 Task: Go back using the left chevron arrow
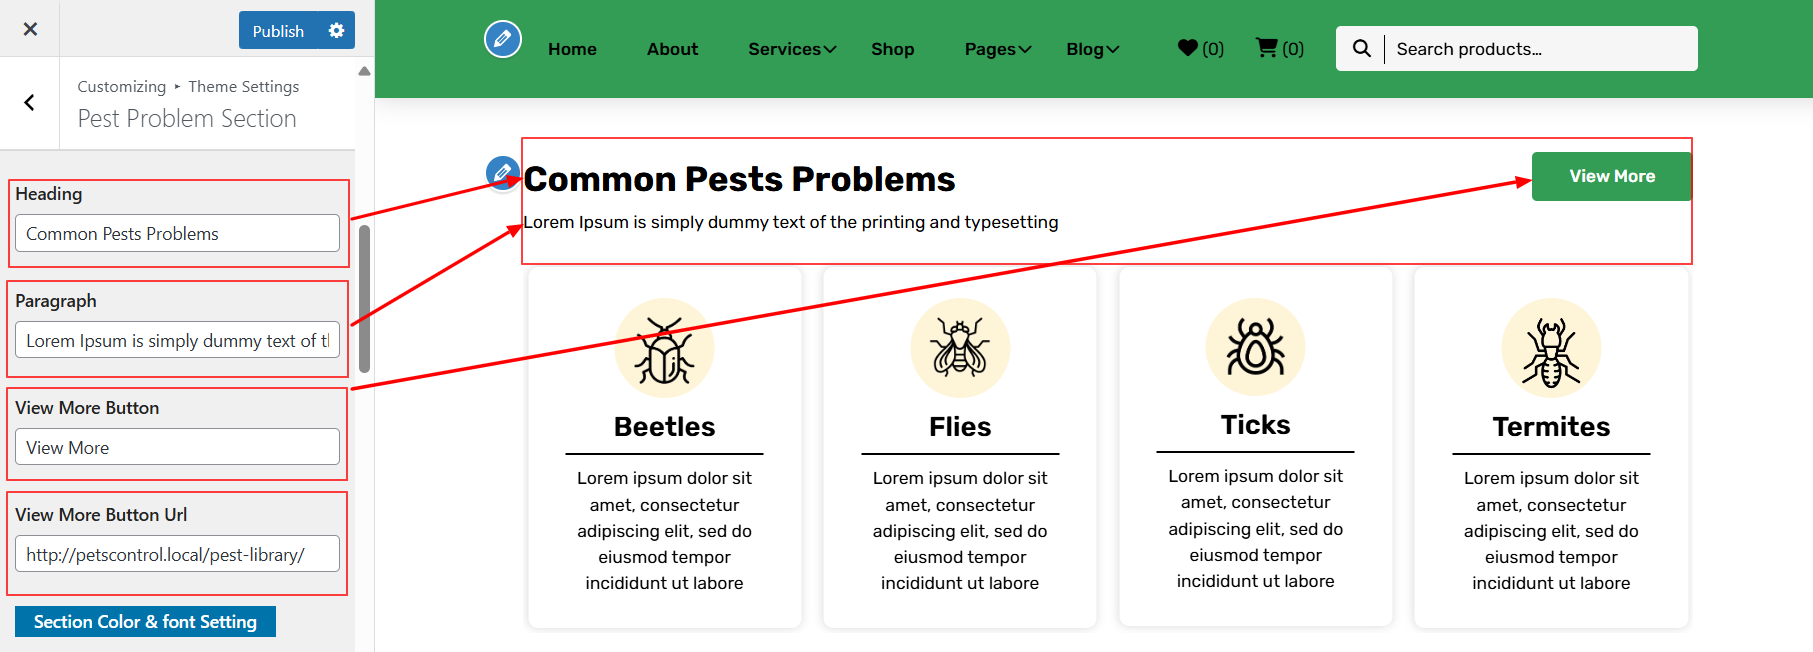coord(30,103)
